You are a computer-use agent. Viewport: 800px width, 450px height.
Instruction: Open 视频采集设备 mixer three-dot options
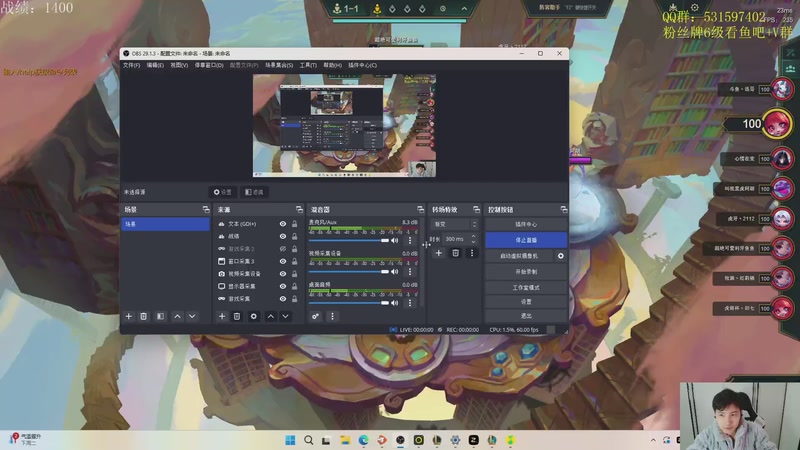click(x=410, y=271)
